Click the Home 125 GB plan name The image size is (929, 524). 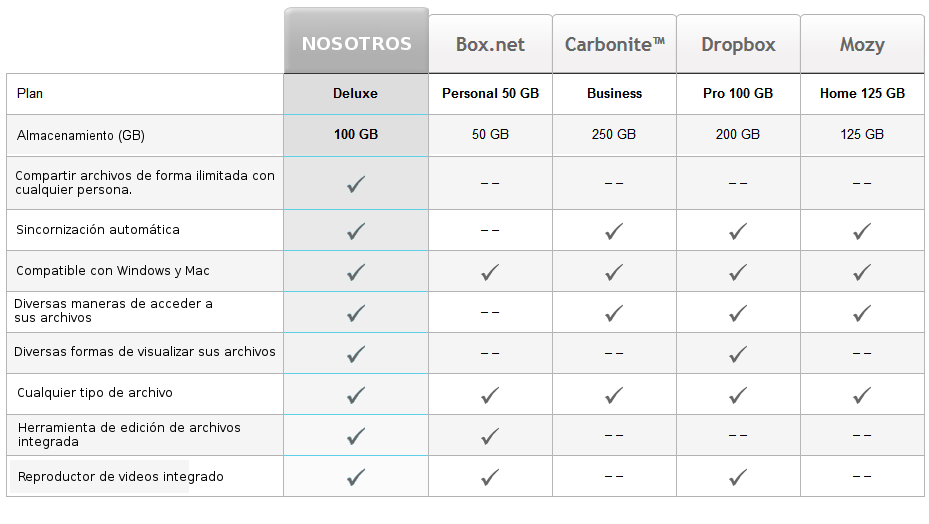[862, 94]
